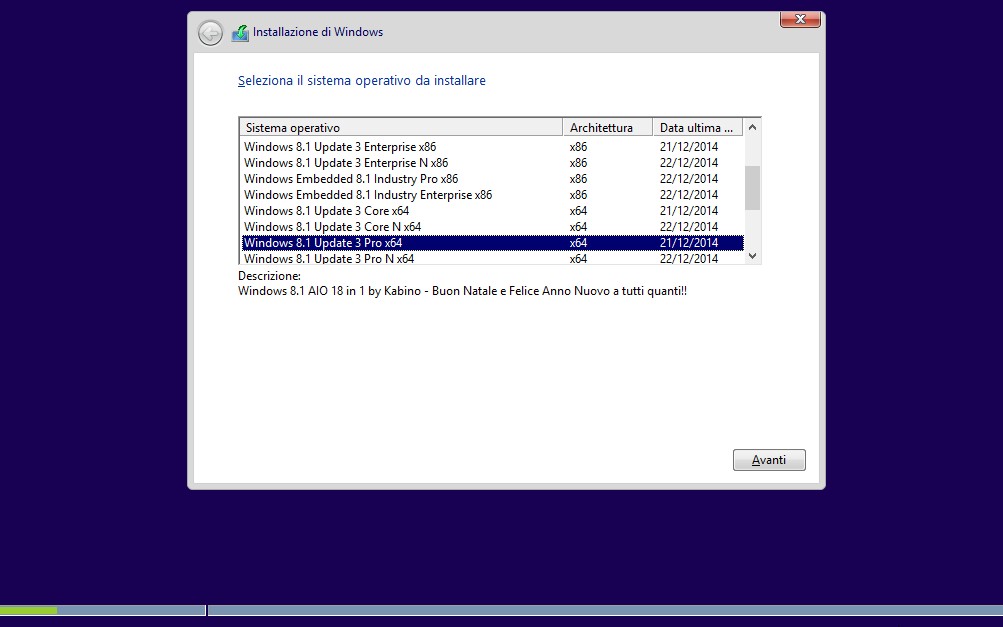Click heading Seleziona il sistema operativo da installare
The height and width of the screenshot is (627, 1003).
[361, 81]
